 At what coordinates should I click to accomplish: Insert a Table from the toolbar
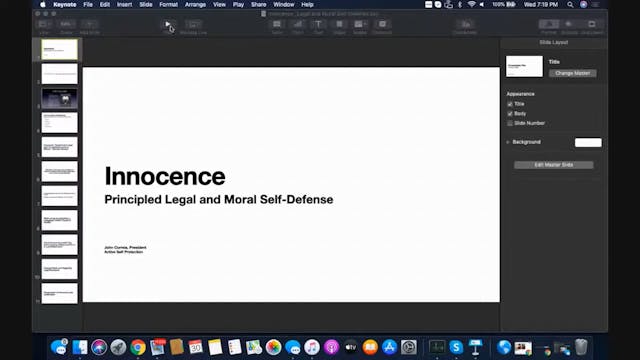tap(277, 24)
